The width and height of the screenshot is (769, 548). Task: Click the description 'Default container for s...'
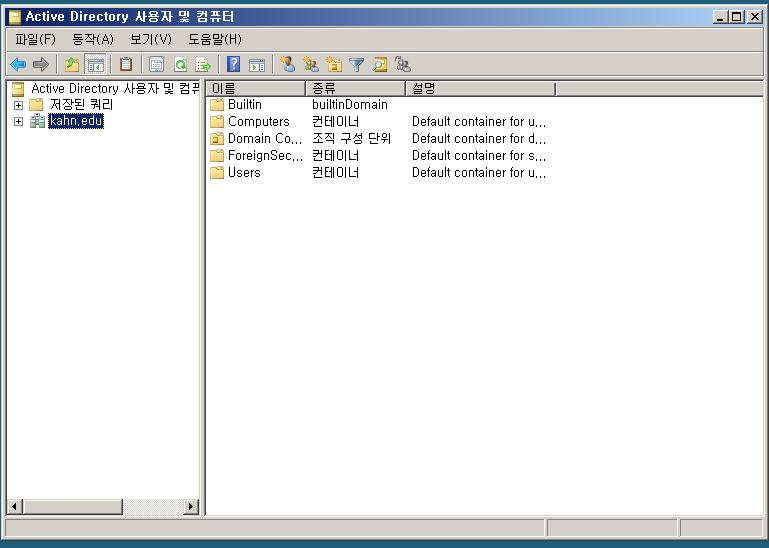tap(479, 156)
